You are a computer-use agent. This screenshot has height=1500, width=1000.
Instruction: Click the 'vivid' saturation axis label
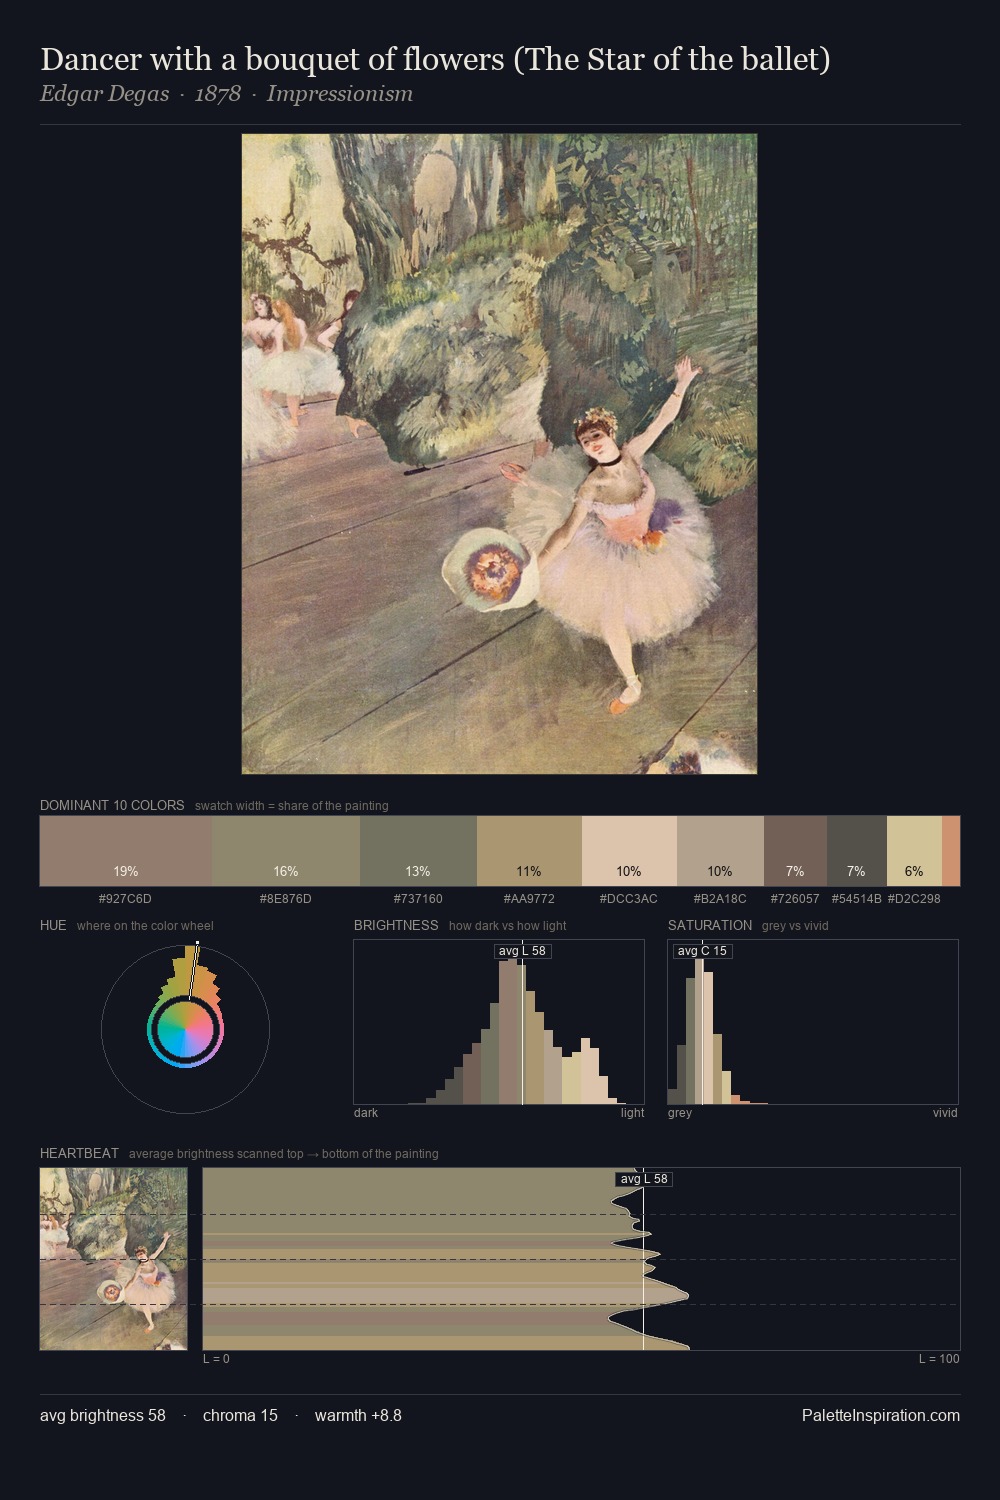coord(945,1113)
